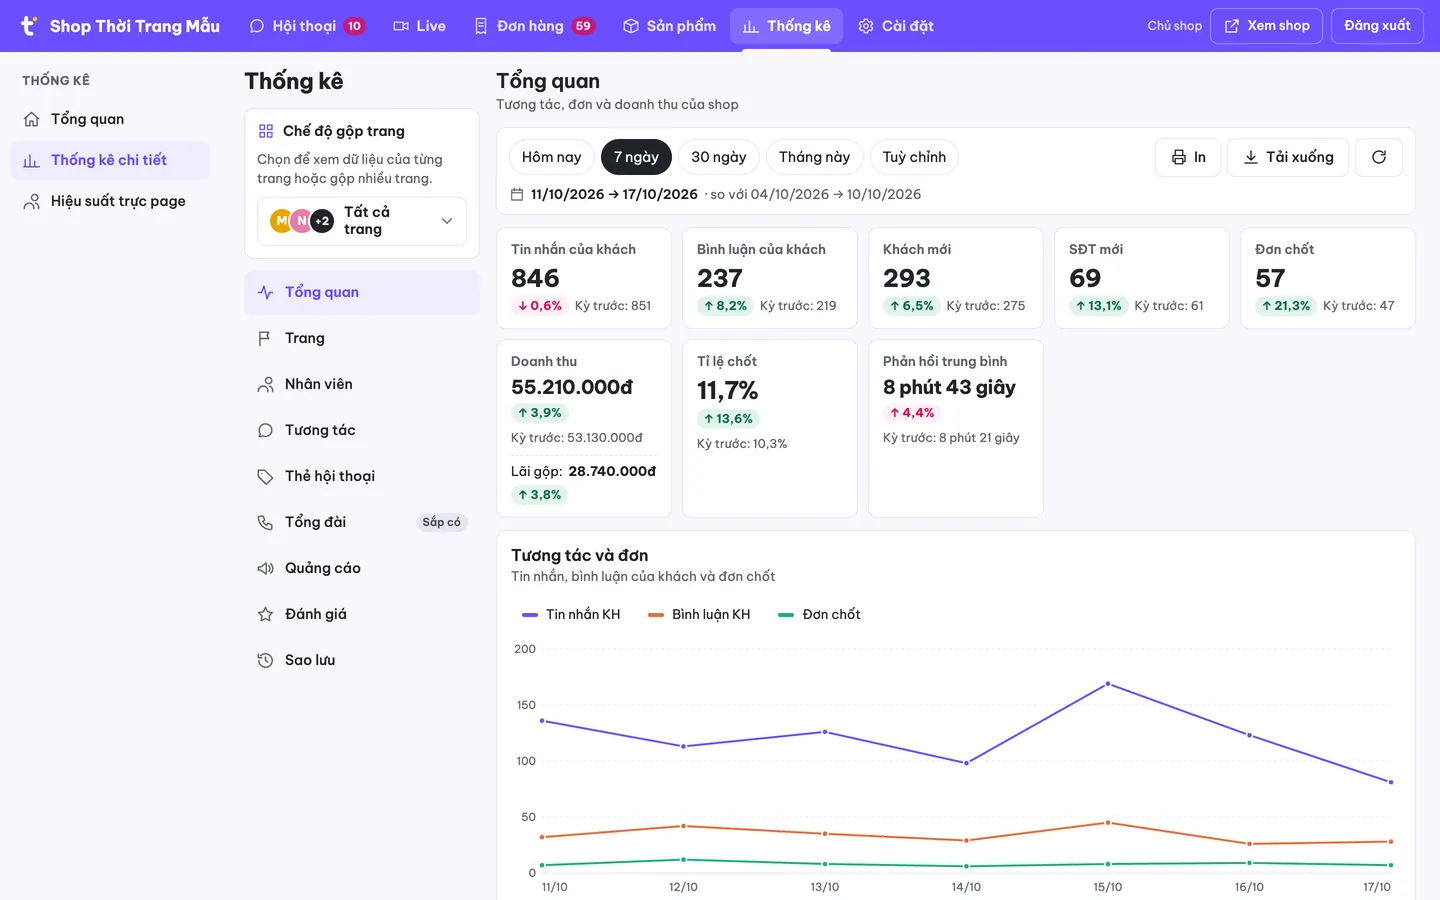The width and height of the screenshot is (1440, 900).
Task: Select the 30 ngày time range
Action: (719, 157)
